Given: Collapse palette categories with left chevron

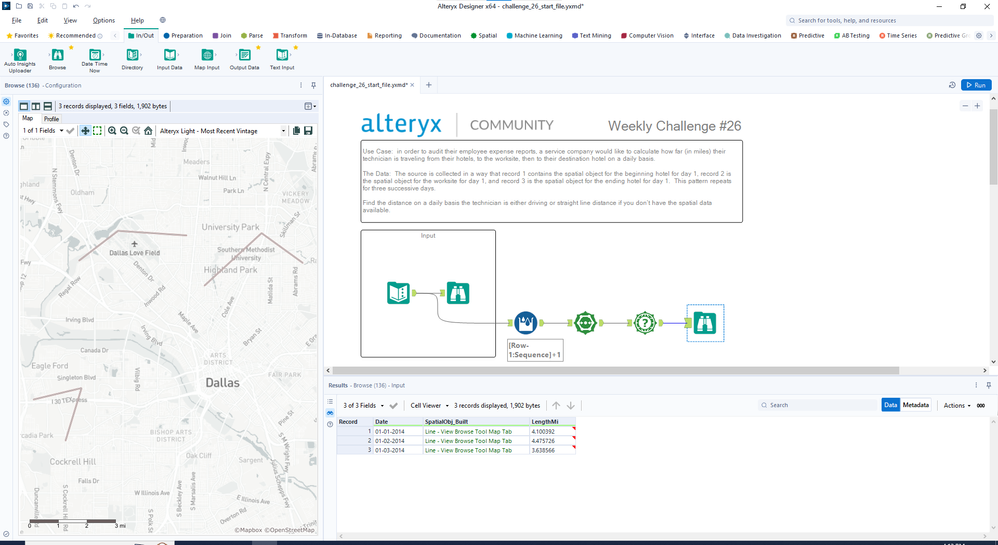Looking at the screenshot, I should (115, 36).
